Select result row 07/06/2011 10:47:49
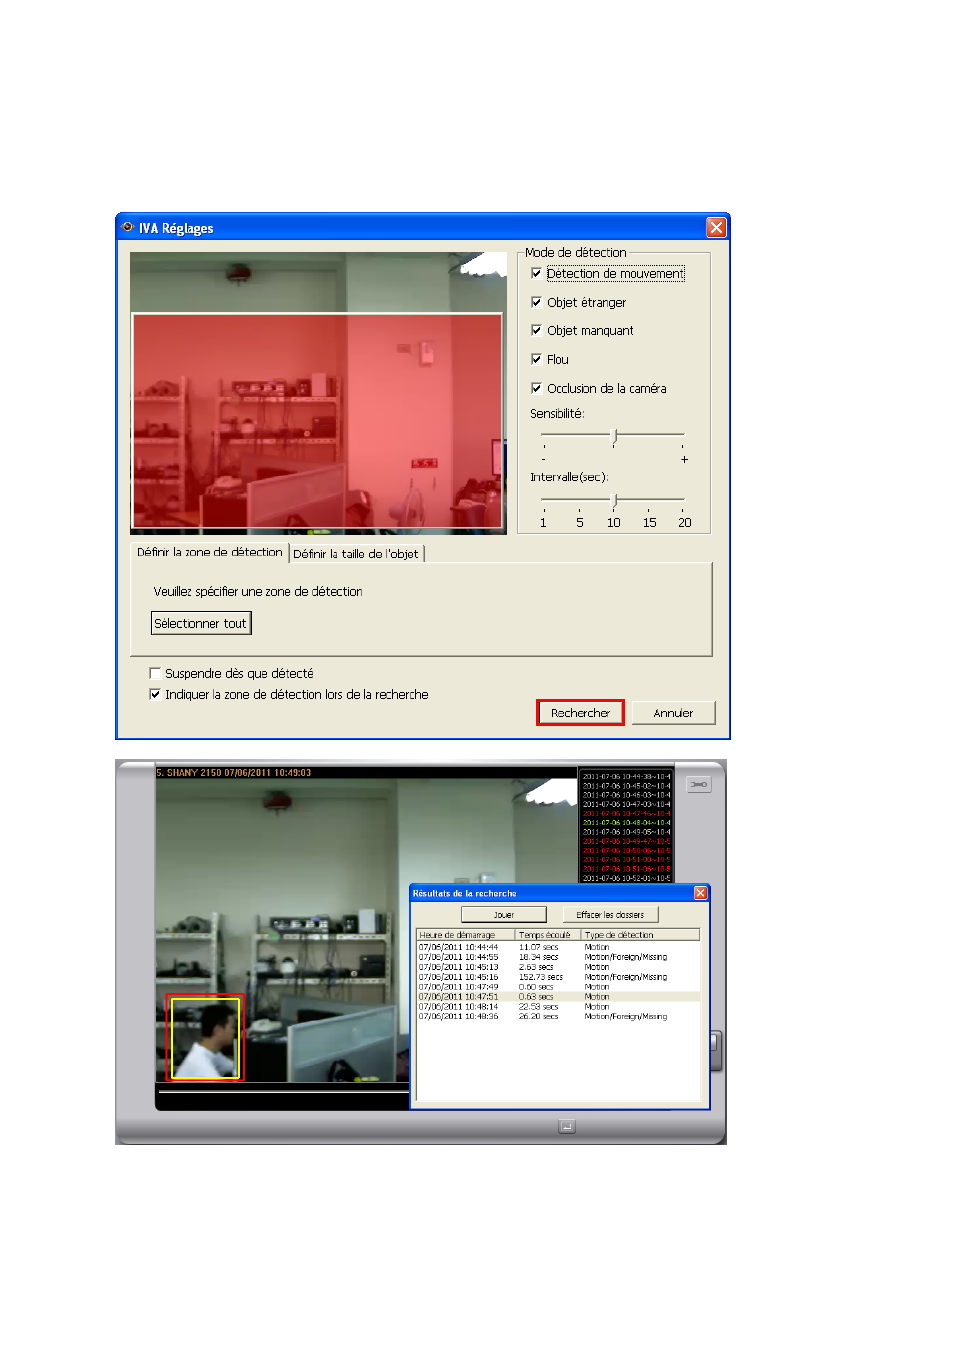Screen dimensions: 954x1350 (x=558, y=987)
